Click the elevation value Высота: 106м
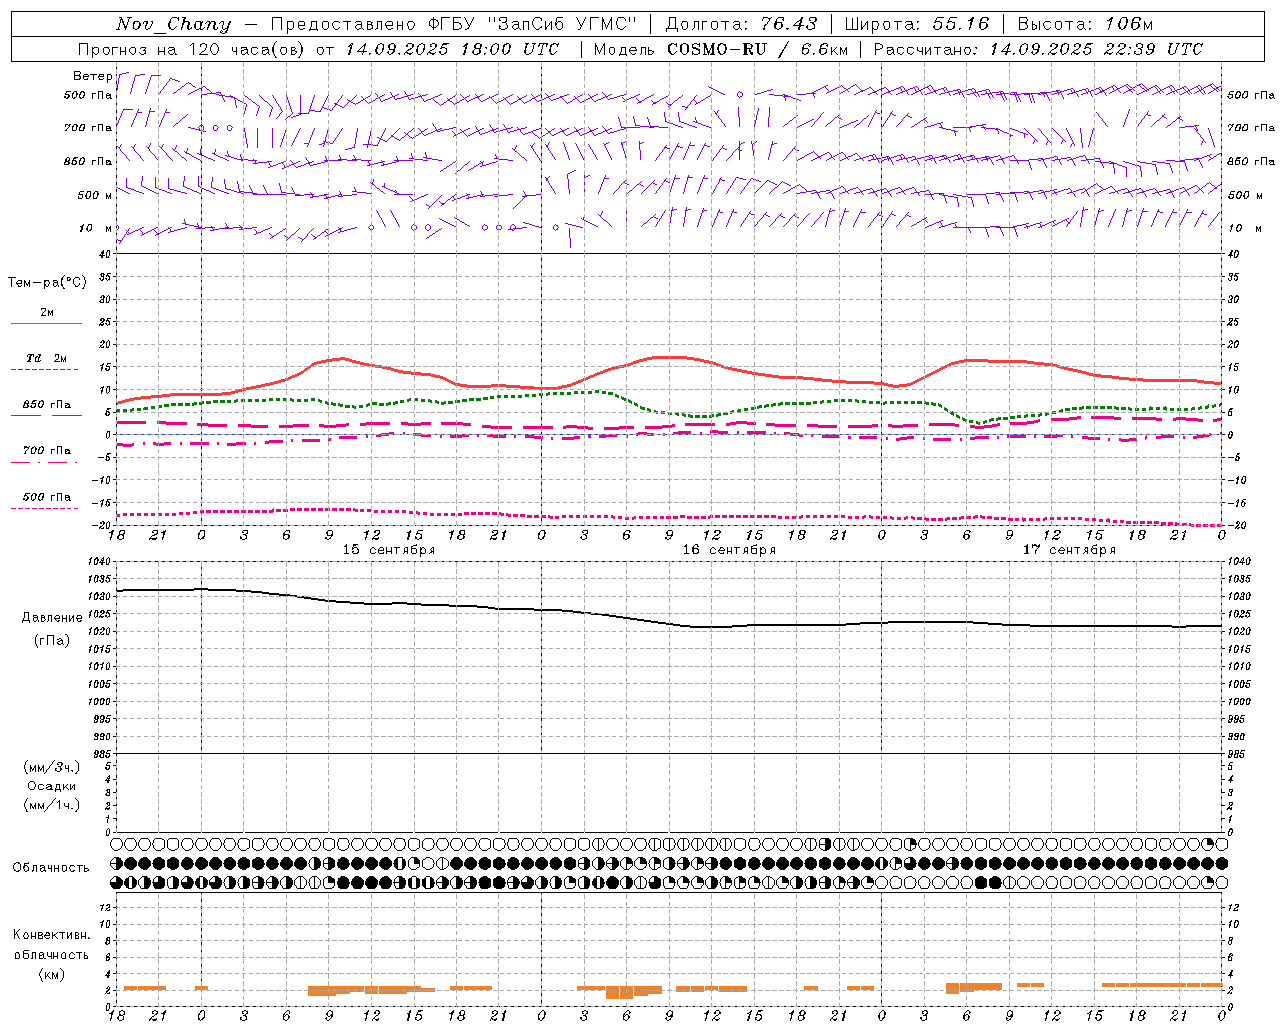Viewport: 1280px width, 1024px height. click(1085, 24)
